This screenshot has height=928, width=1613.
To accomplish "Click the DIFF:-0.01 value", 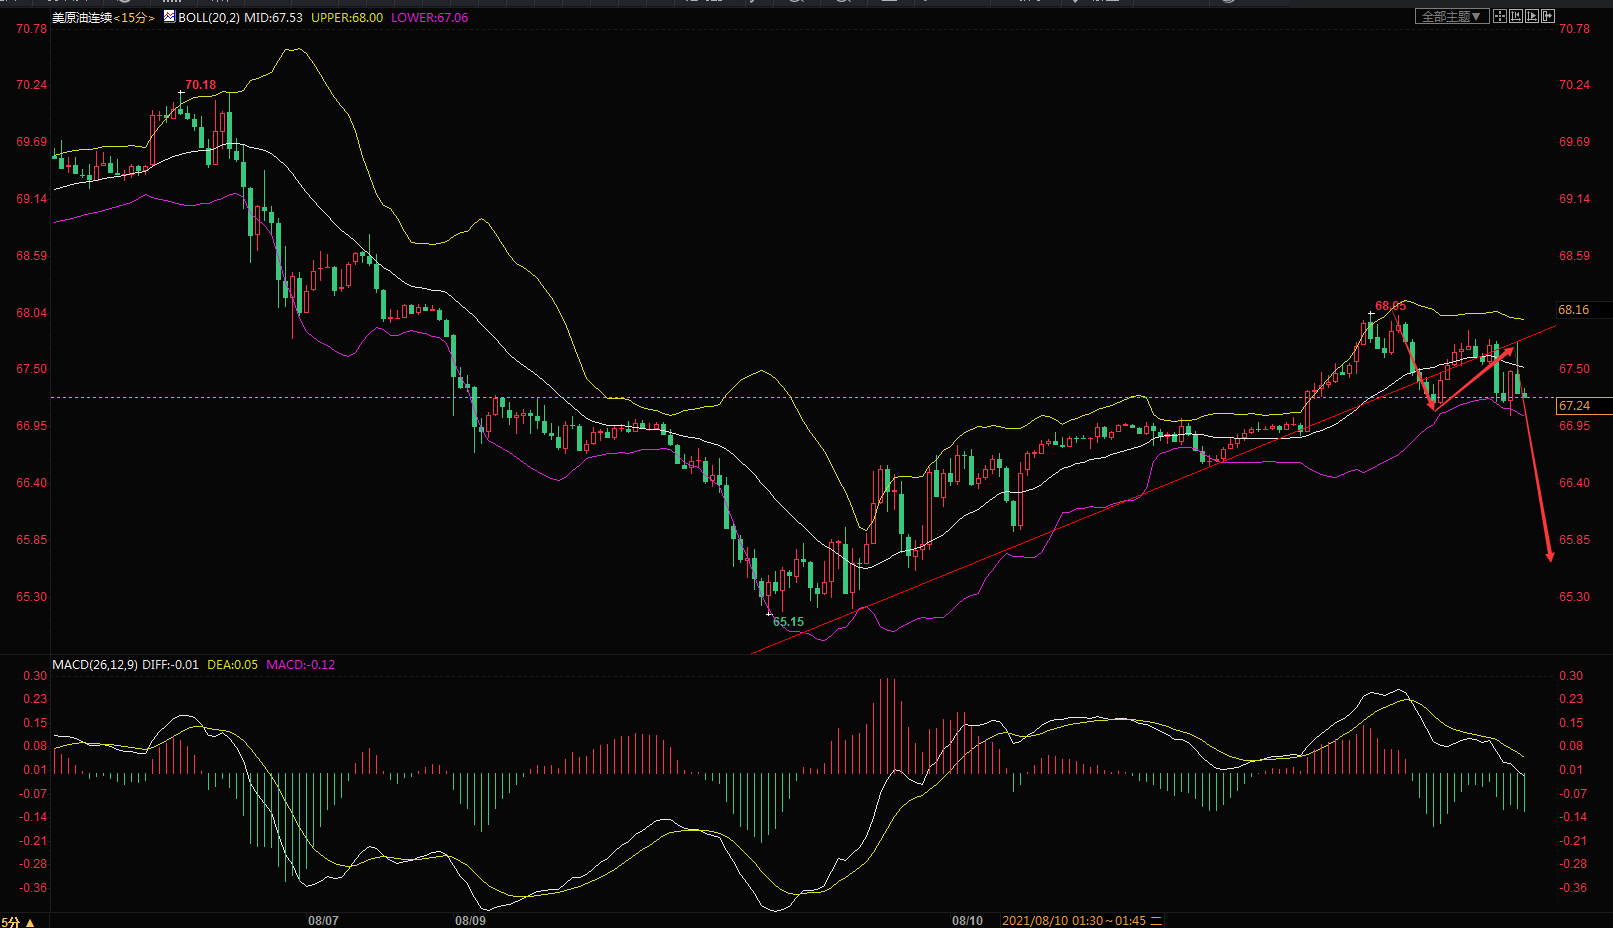I will tap(171, 665).
